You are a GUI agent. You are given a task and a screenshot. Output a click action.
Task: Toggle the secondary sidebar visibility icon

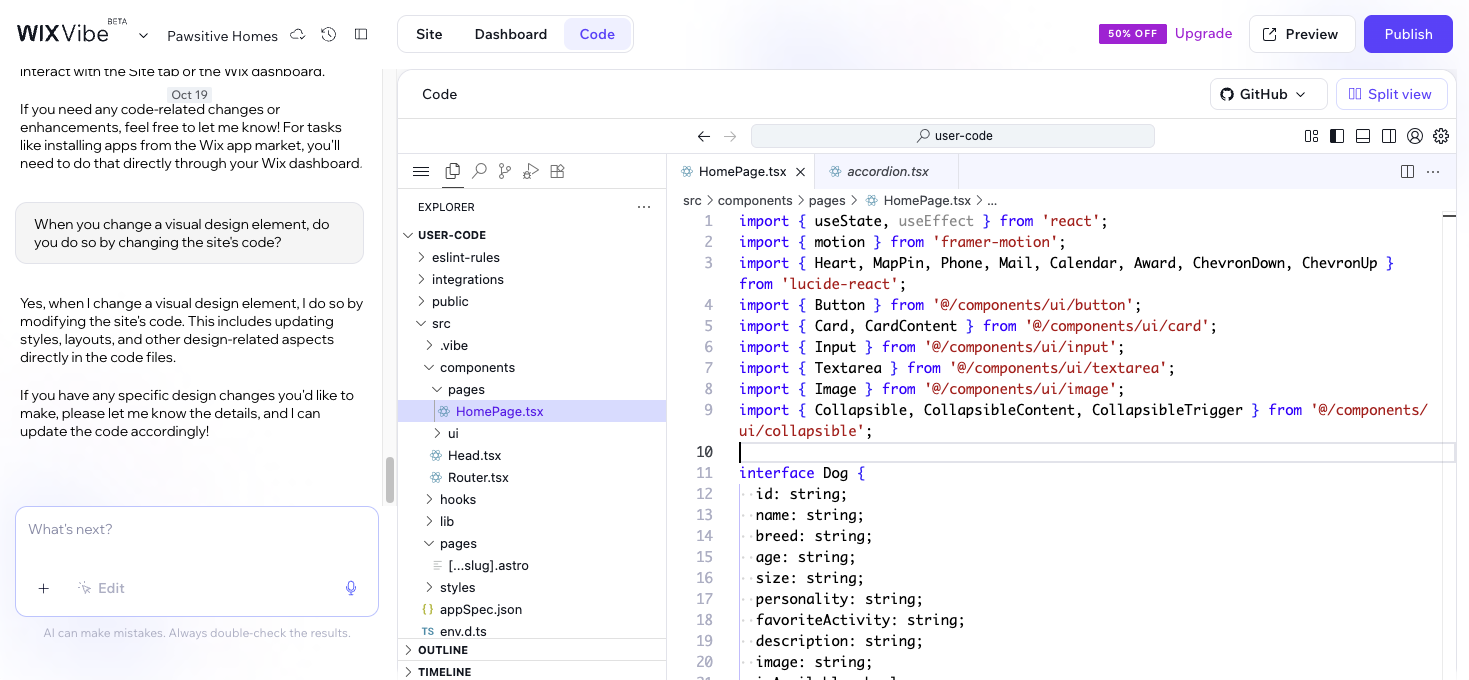[x=1389, y=136]
